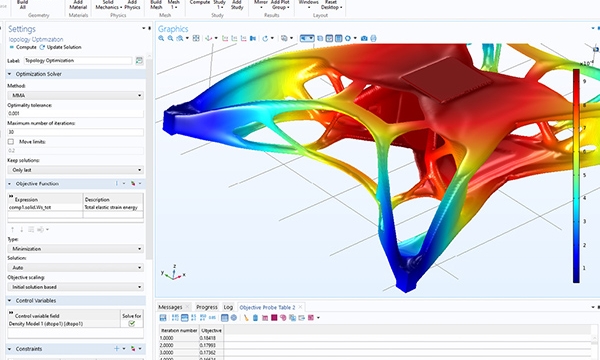Click the color legend bar in Graphics
This screenshot has height=360, width=600.
pyautogui.click(x=576, y=176)
